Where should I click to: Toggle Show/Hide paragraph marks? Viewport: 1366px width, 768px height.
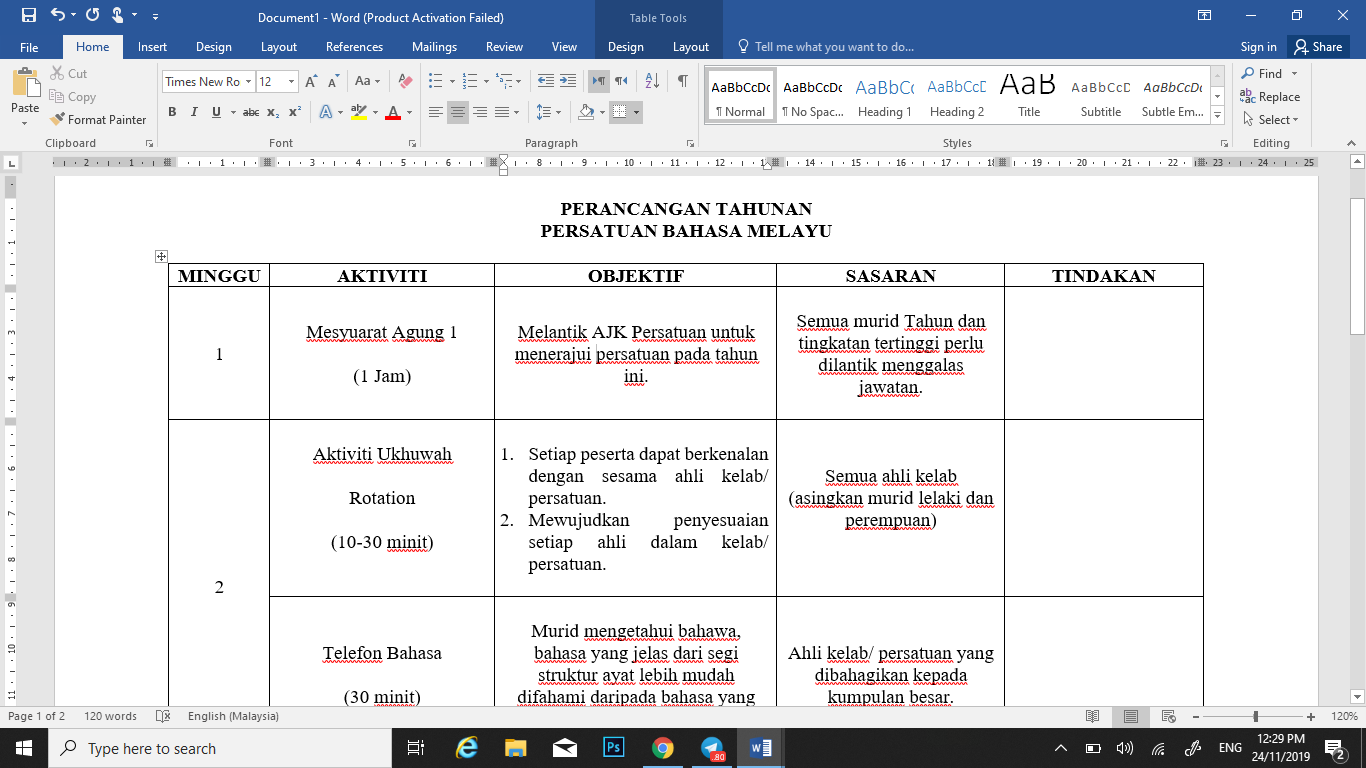[x=682, y=82]
